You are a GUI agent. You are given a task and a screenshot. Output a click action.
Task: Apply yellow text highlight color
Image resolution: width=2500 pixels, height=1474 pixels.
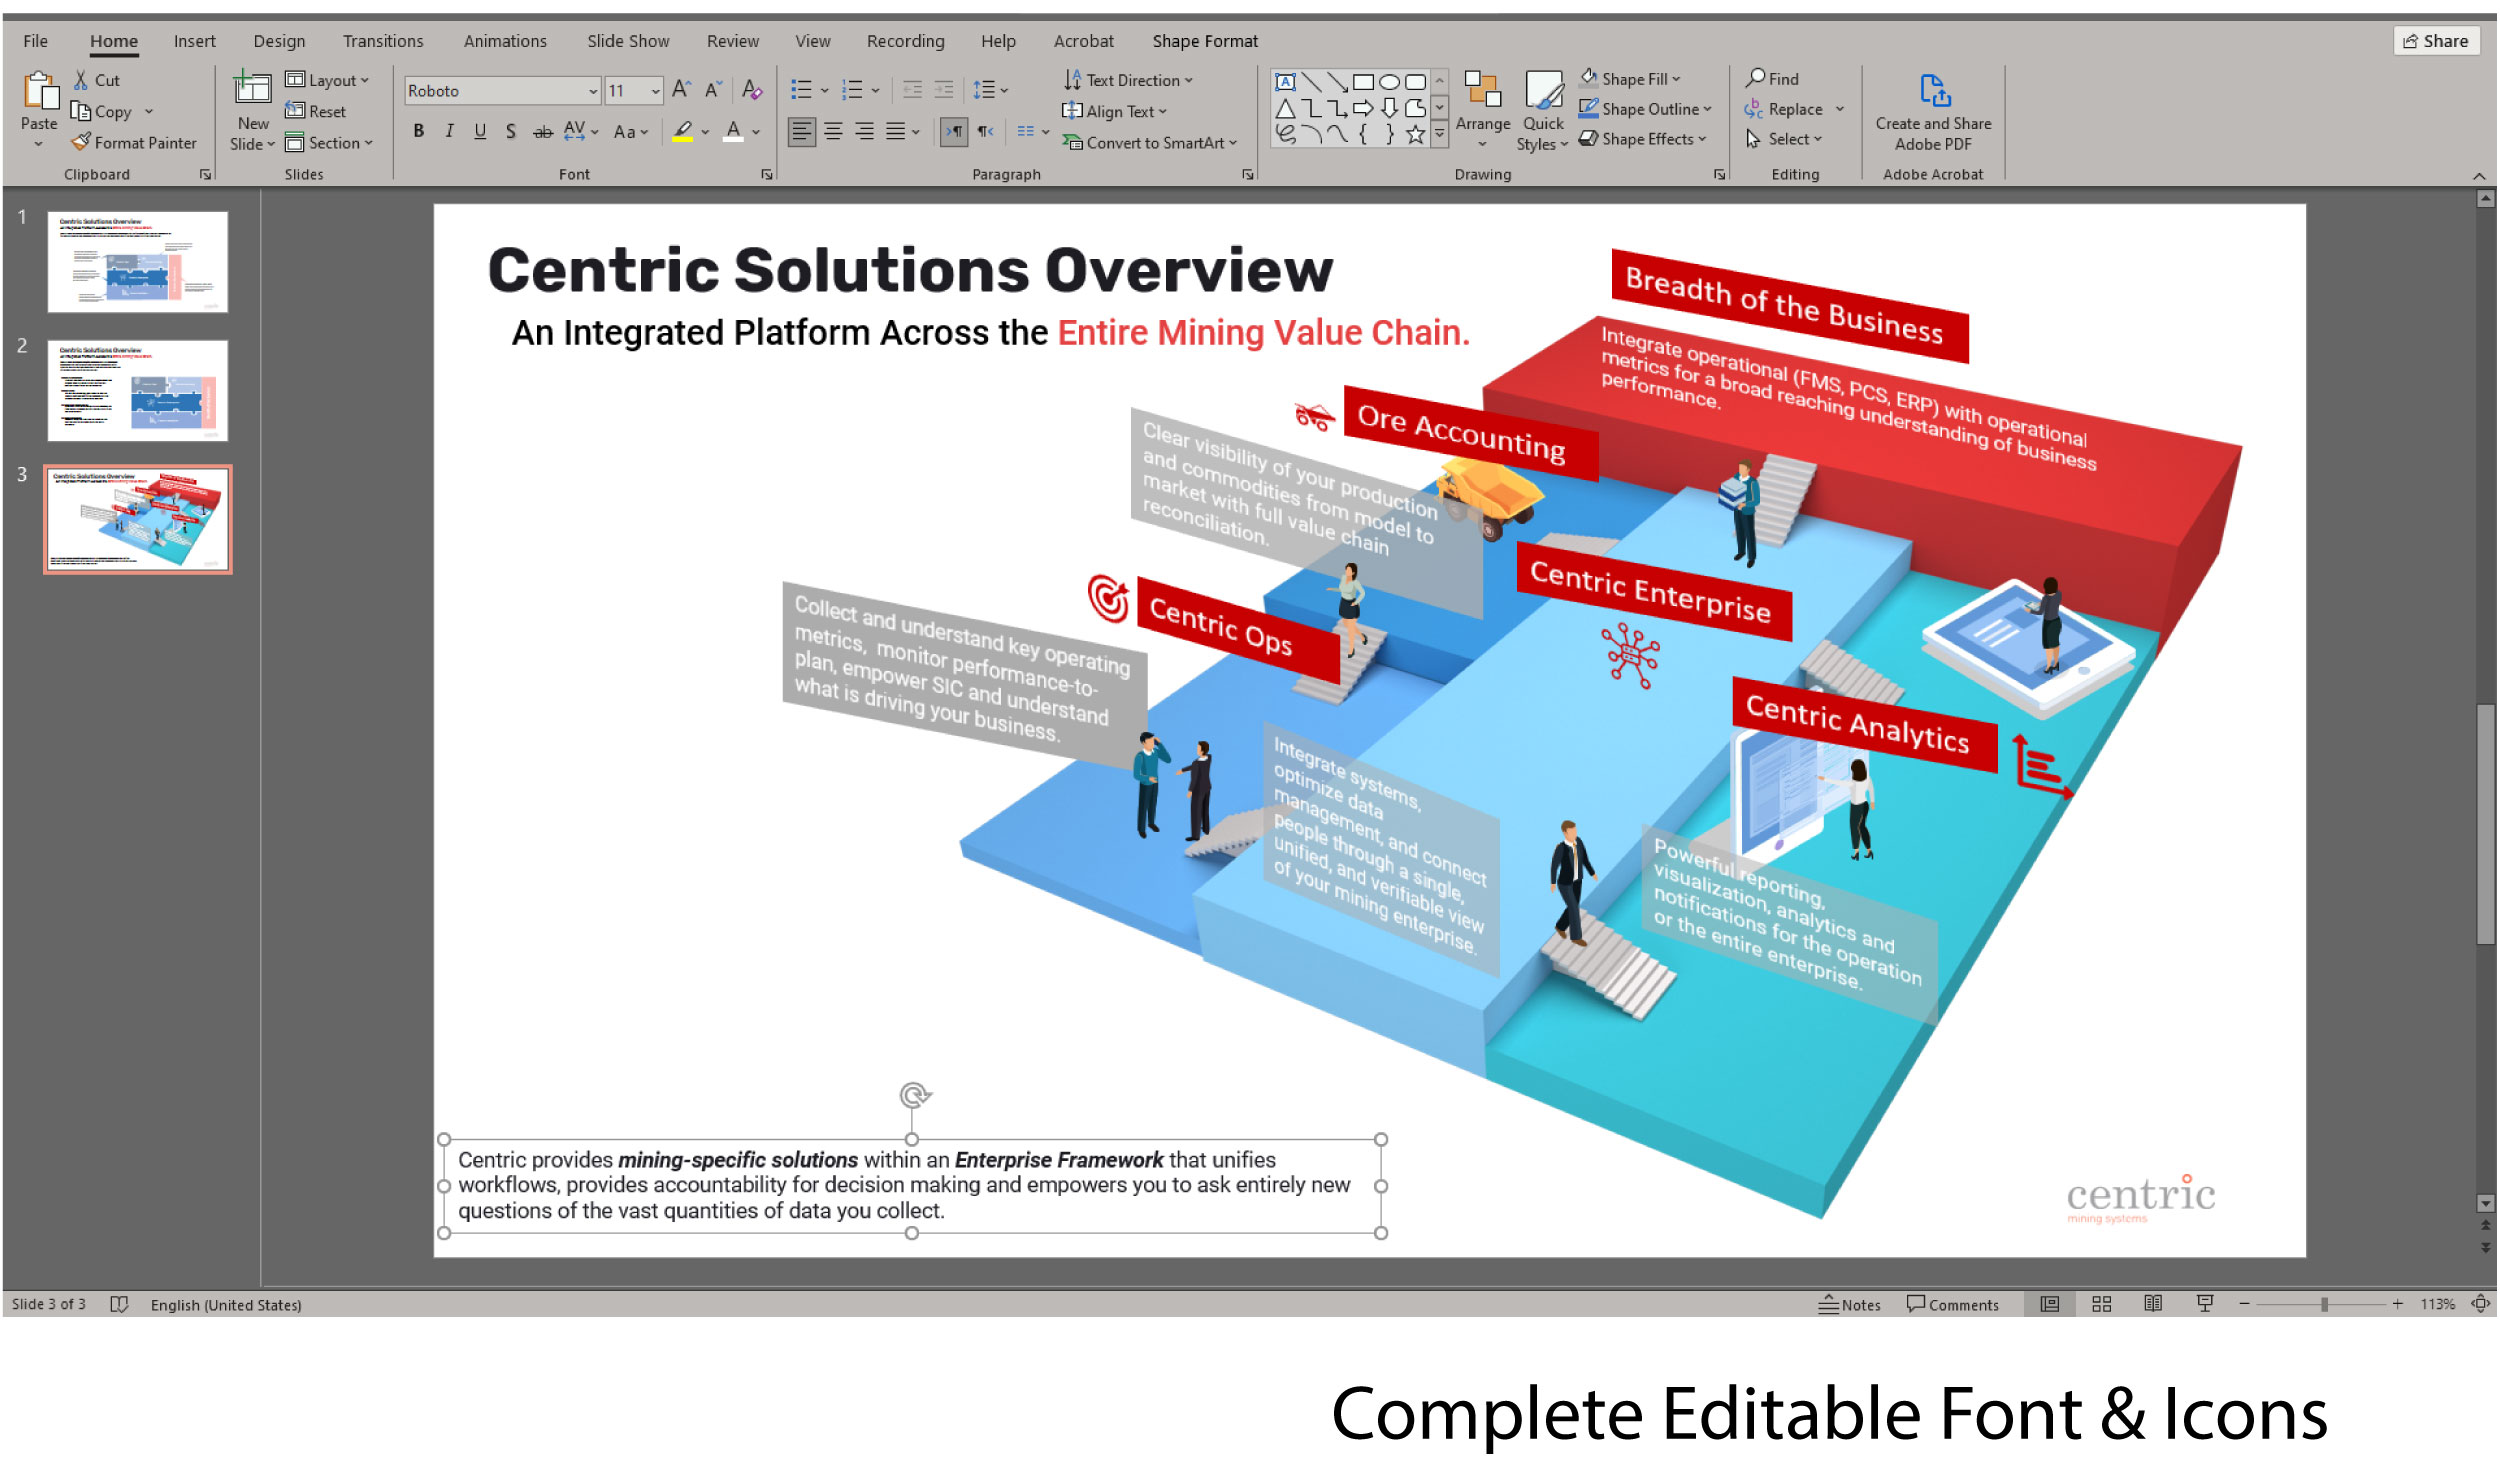pos(683,131)
